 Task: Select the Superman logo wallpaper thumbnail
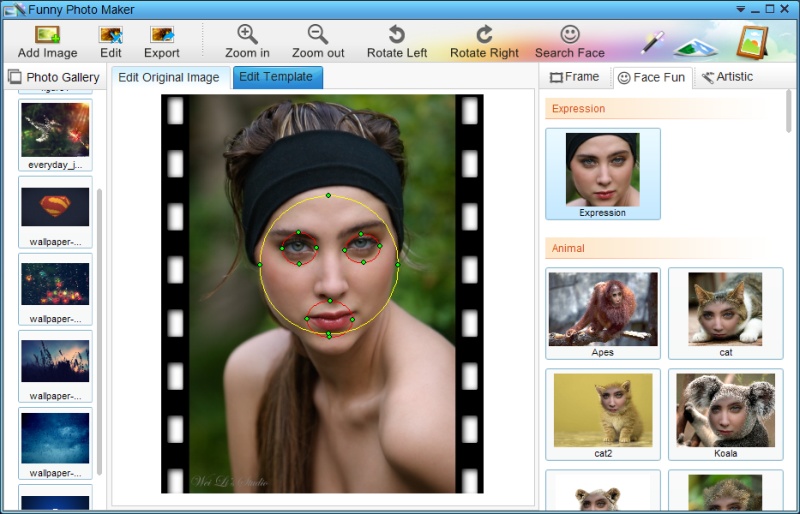tap(55, 212)
